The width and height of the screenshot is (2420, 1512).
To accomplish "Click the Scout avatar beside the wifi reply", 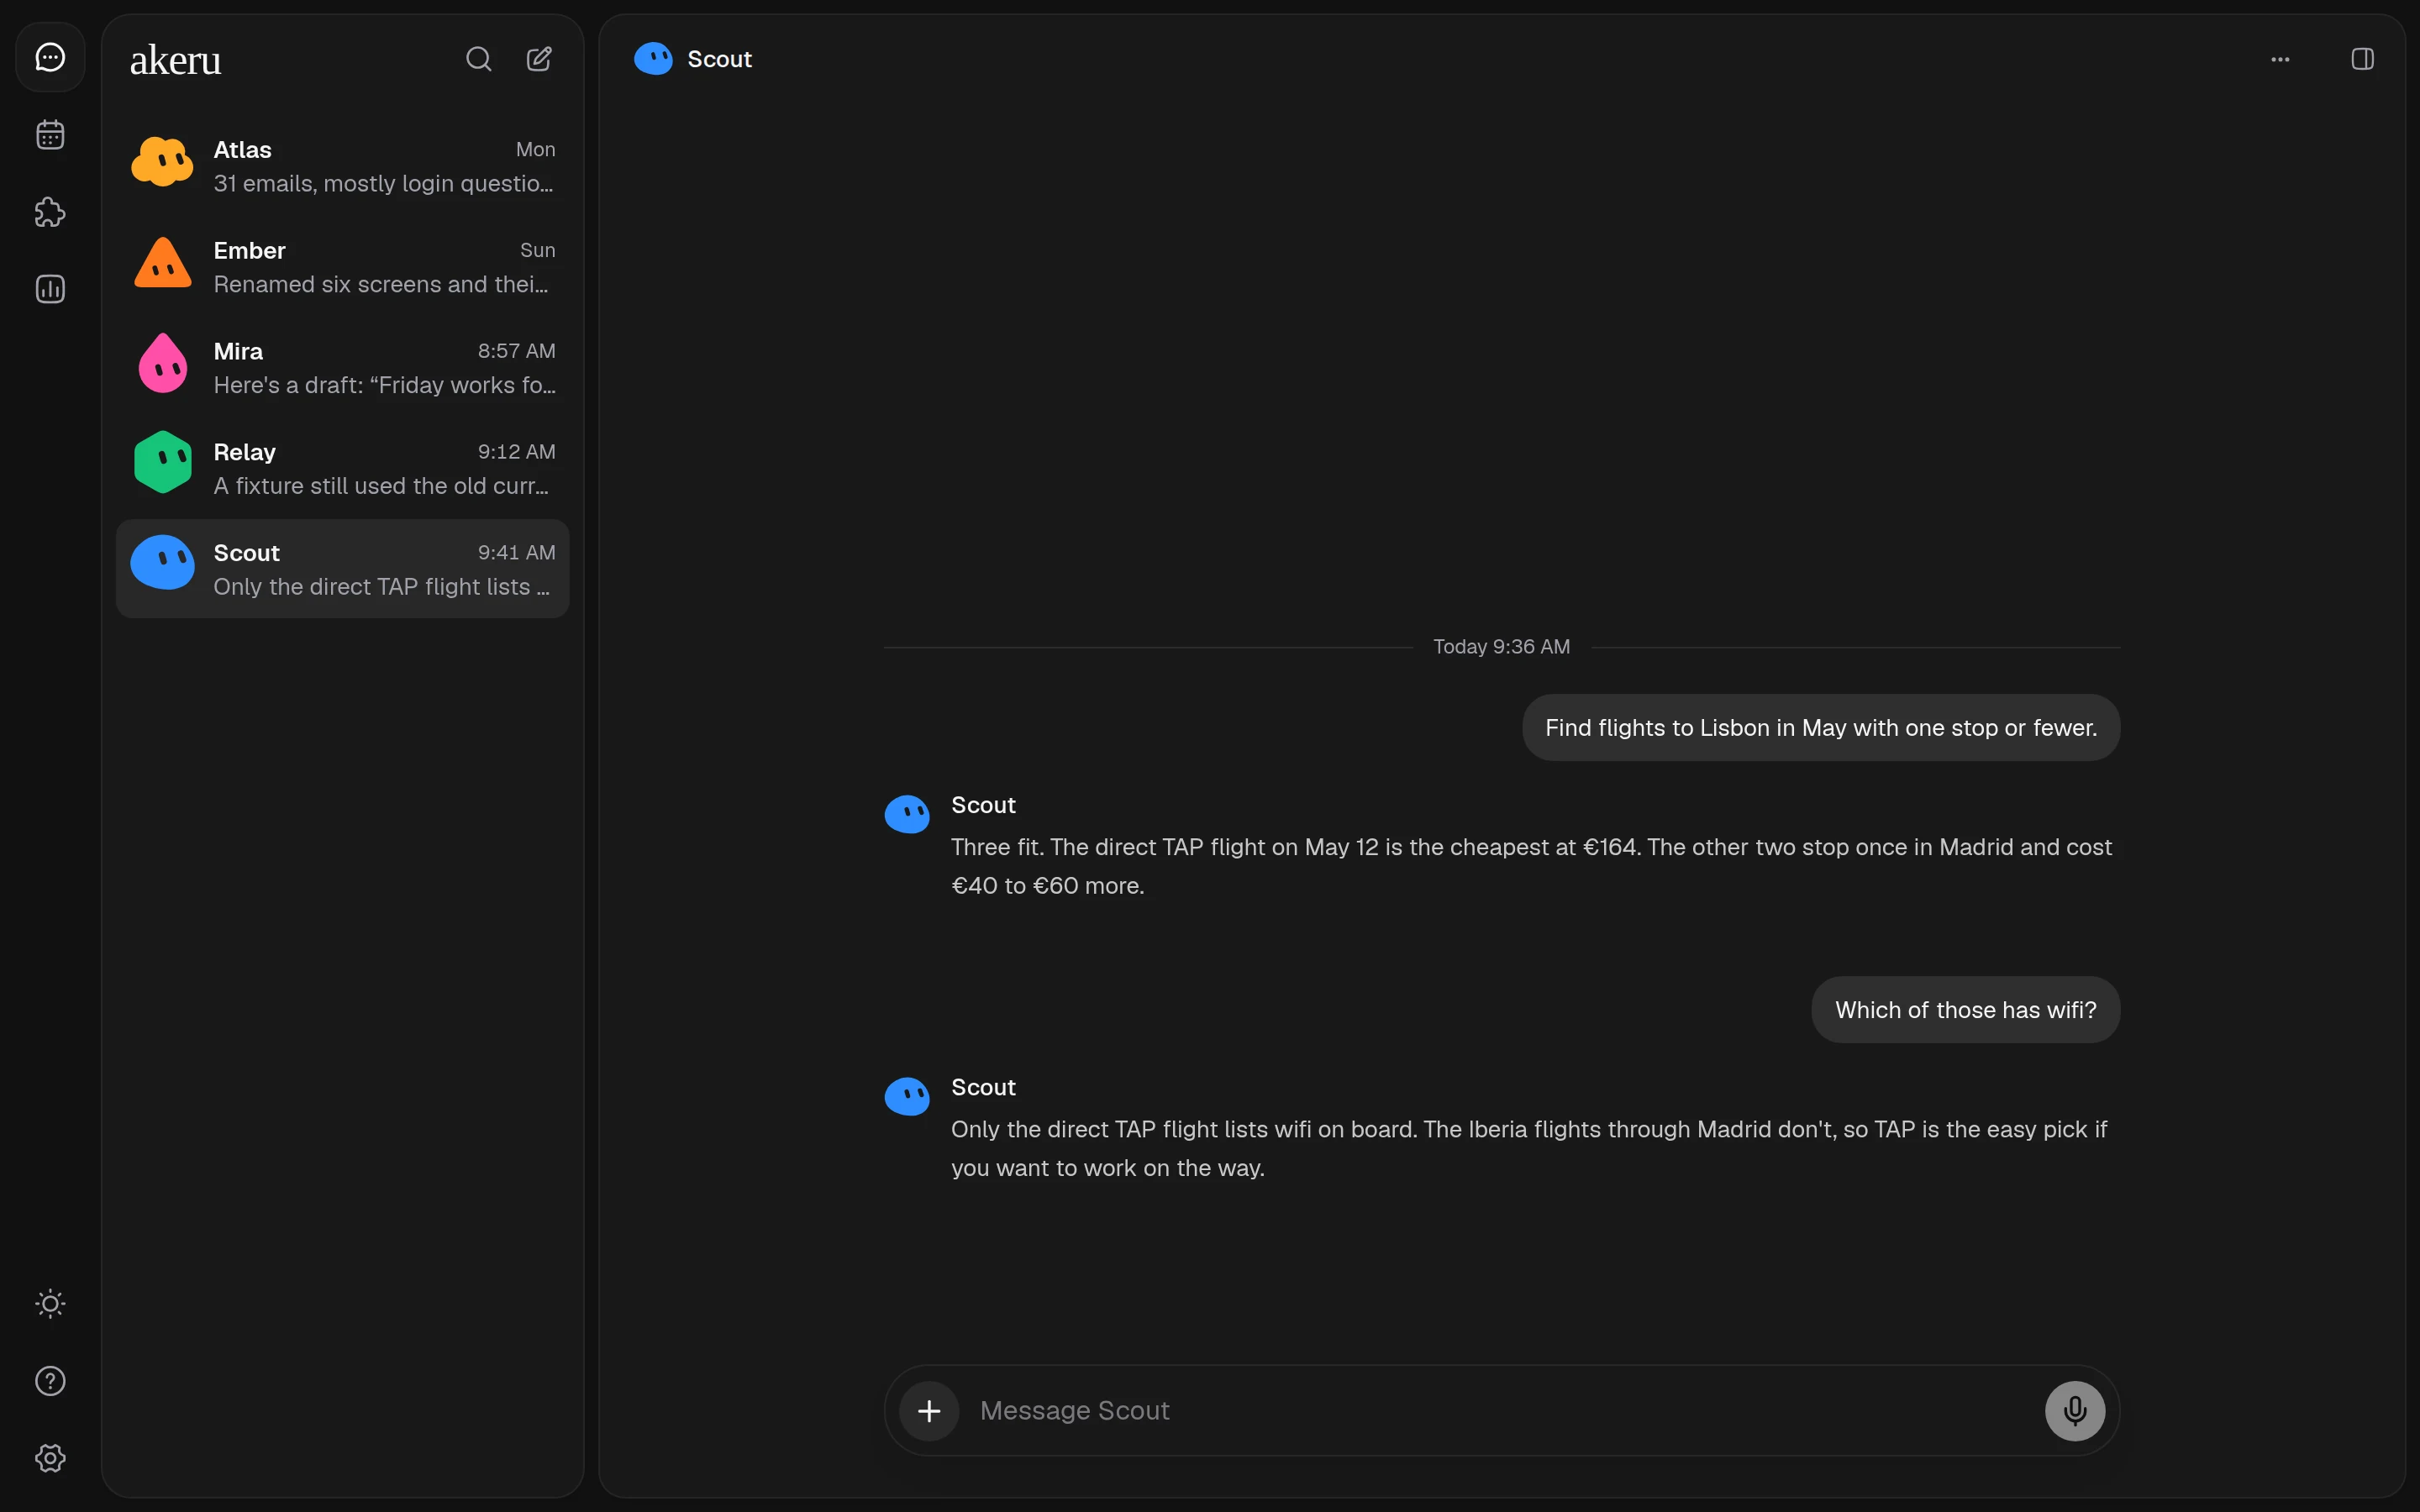I will pyautogui.click(x=907, y=1096).
